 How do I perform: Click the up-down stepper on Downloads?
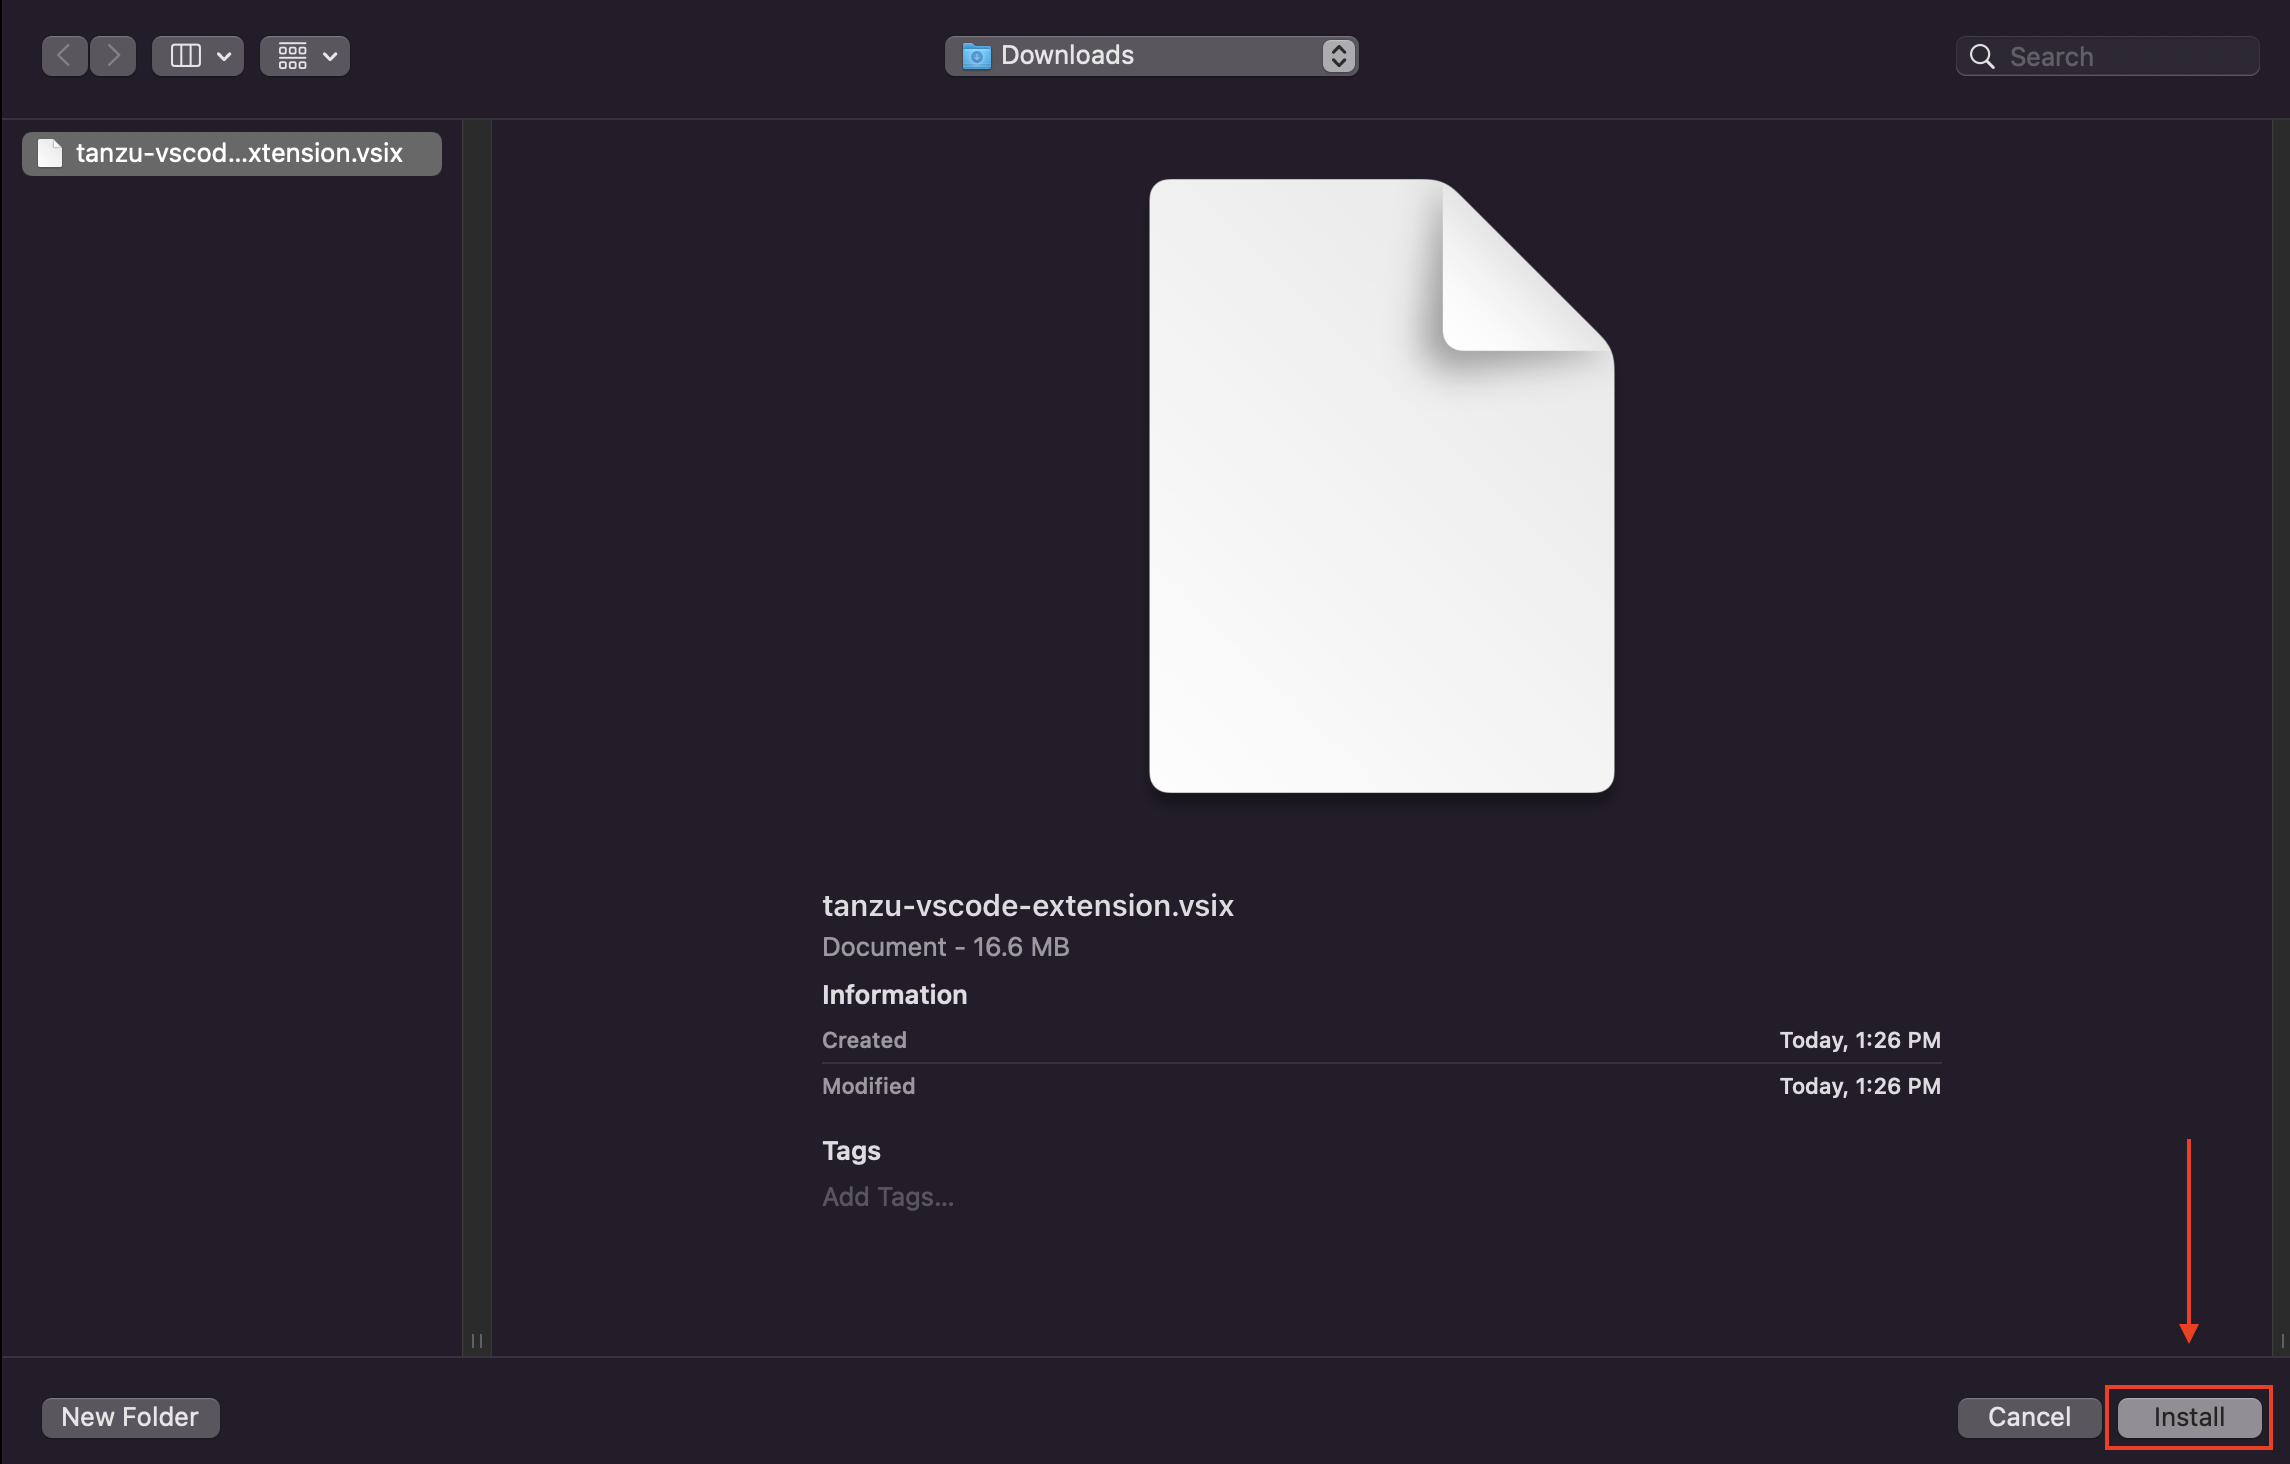[1338, 56]
